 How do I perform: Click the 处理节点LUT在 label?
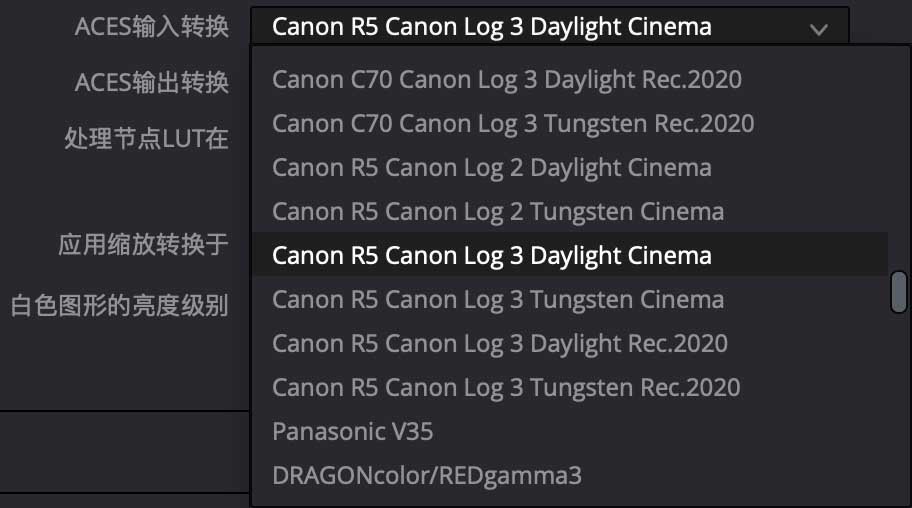click(x=146, y=138)
